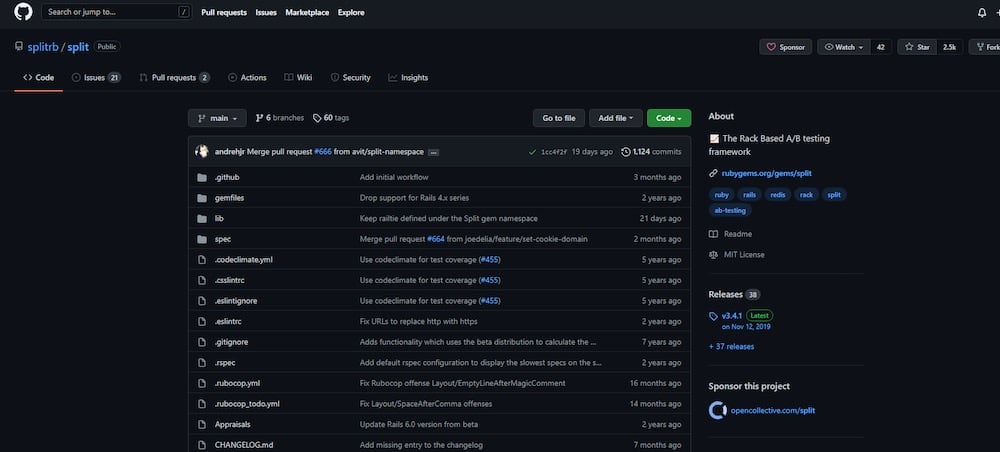
Task: Click the v3.4.1 release tag icon
Action: coord(714,316)
